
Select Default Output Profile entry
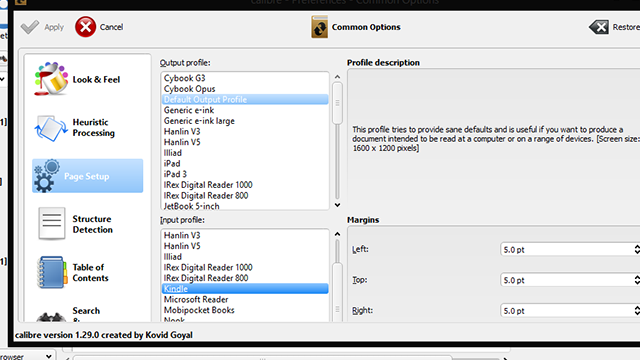pos(245,100)
